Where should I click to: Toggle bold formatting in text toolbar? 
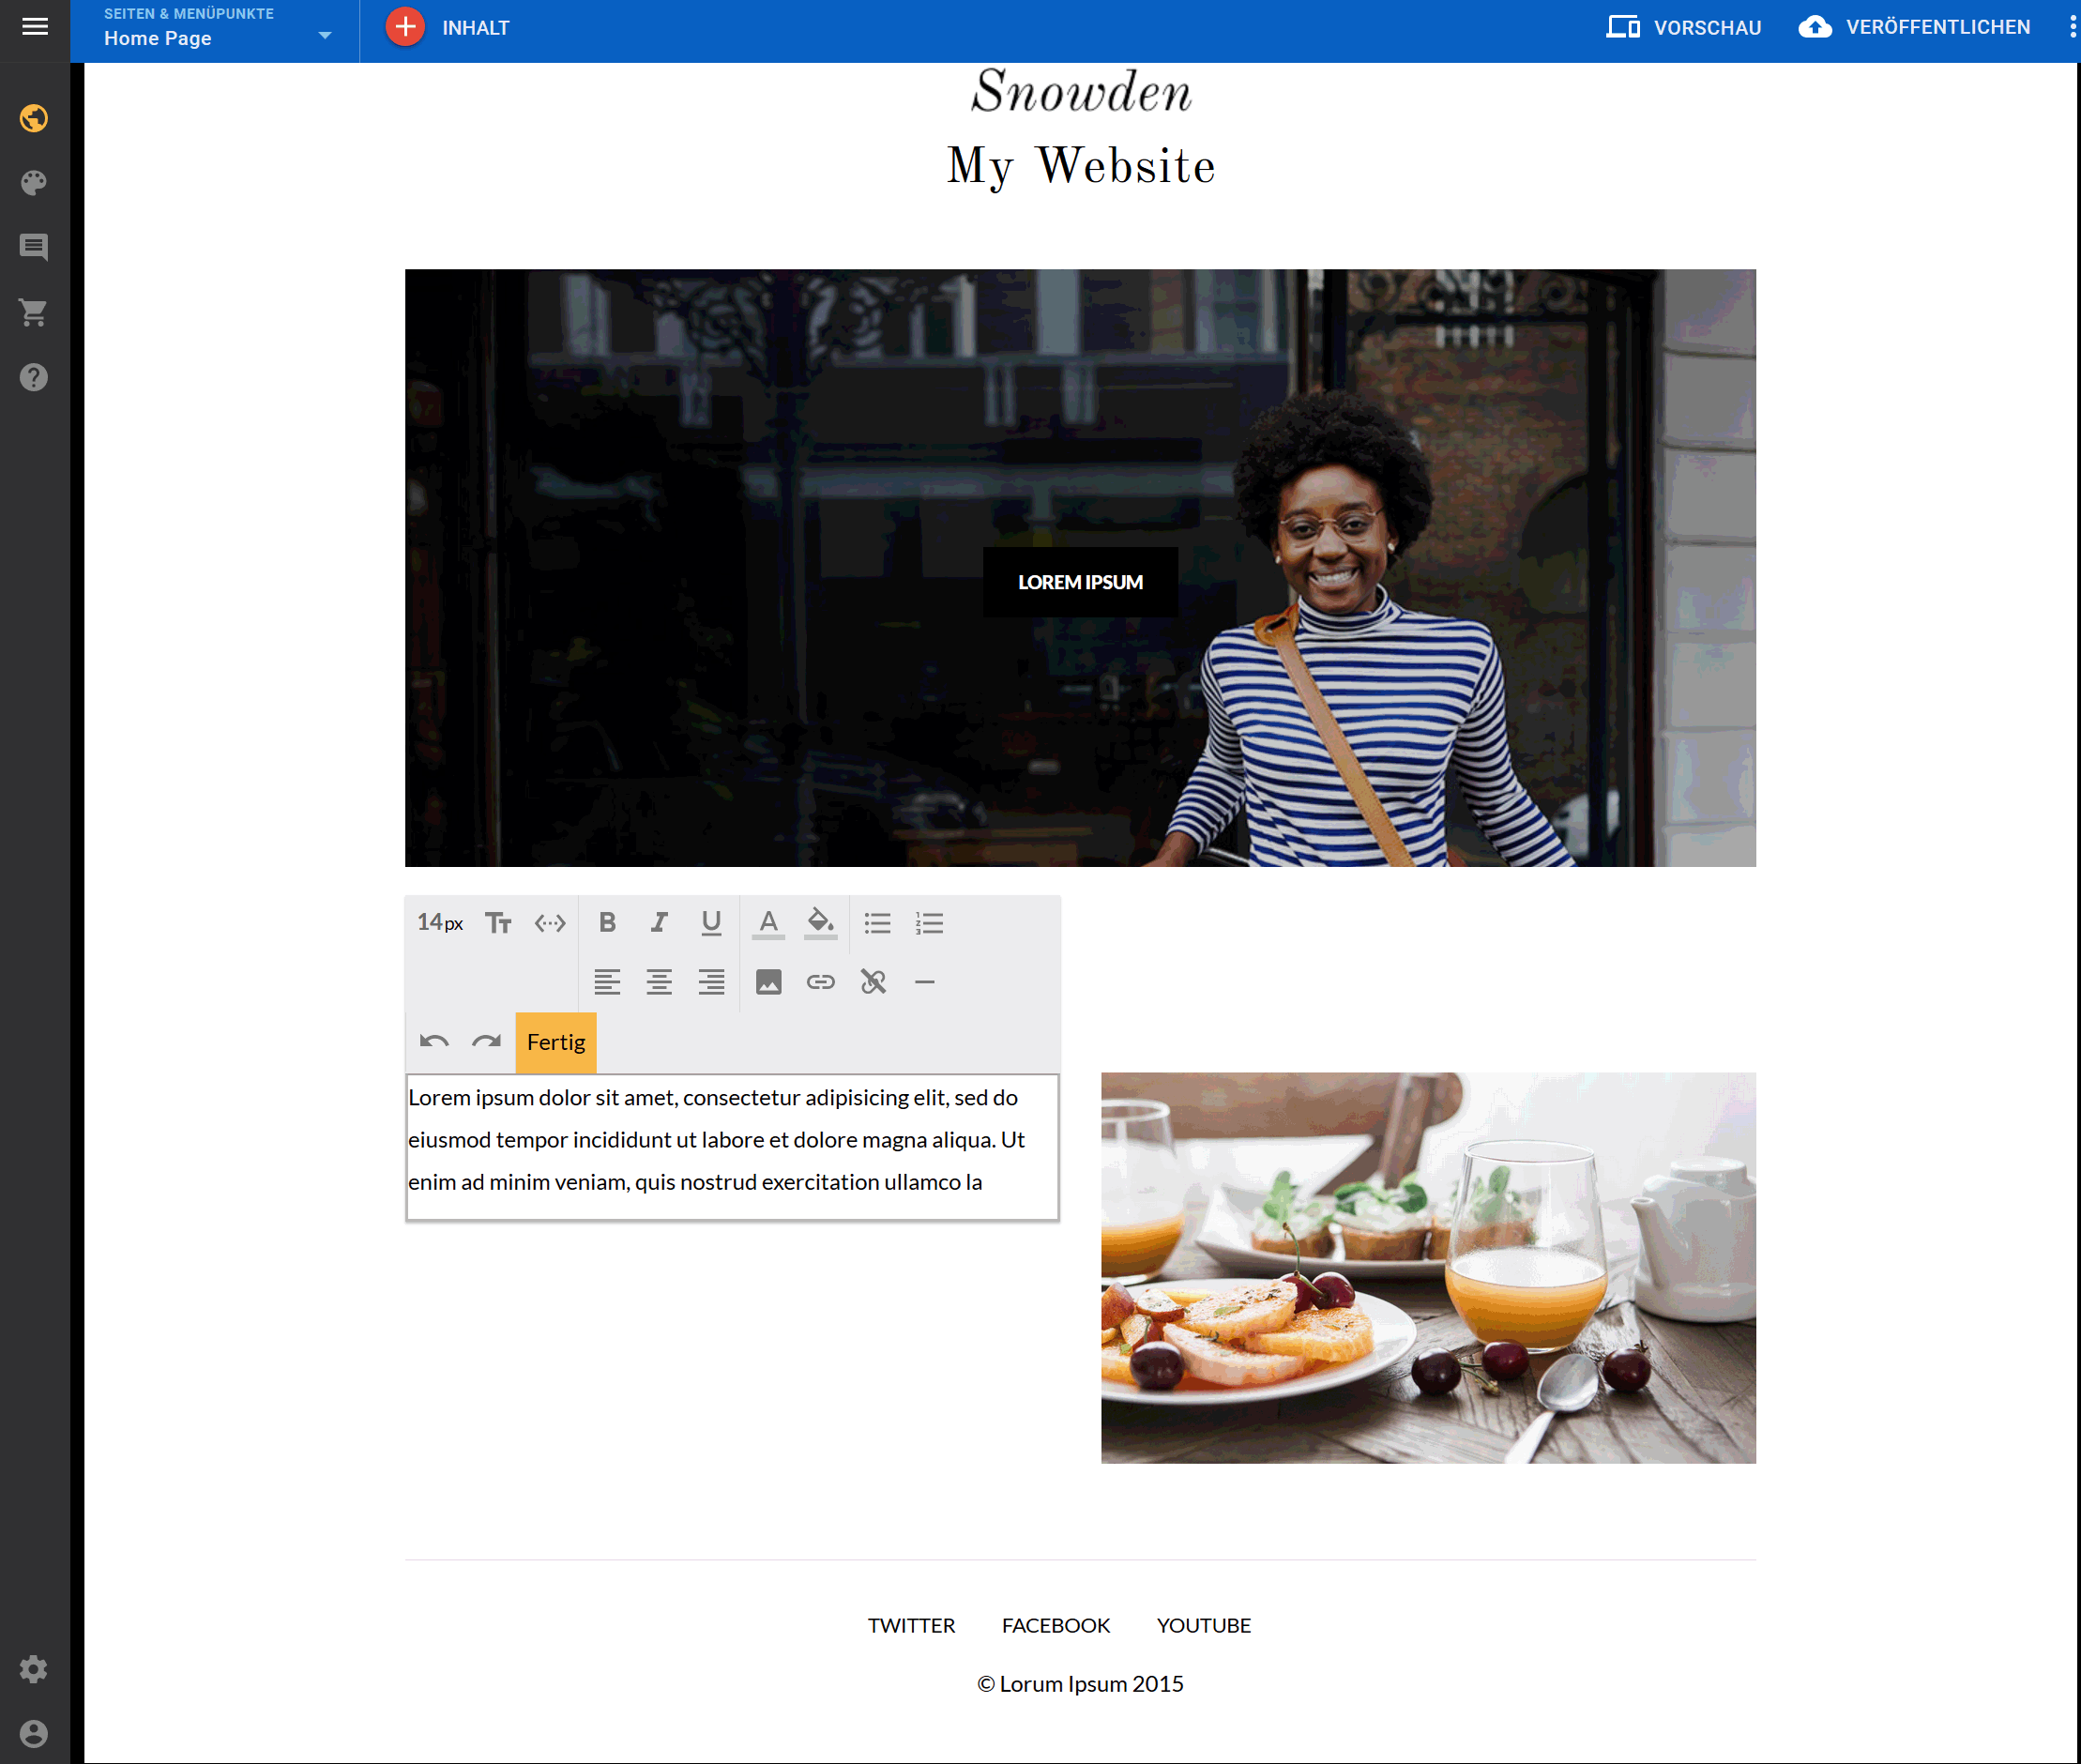click(607, 922)
